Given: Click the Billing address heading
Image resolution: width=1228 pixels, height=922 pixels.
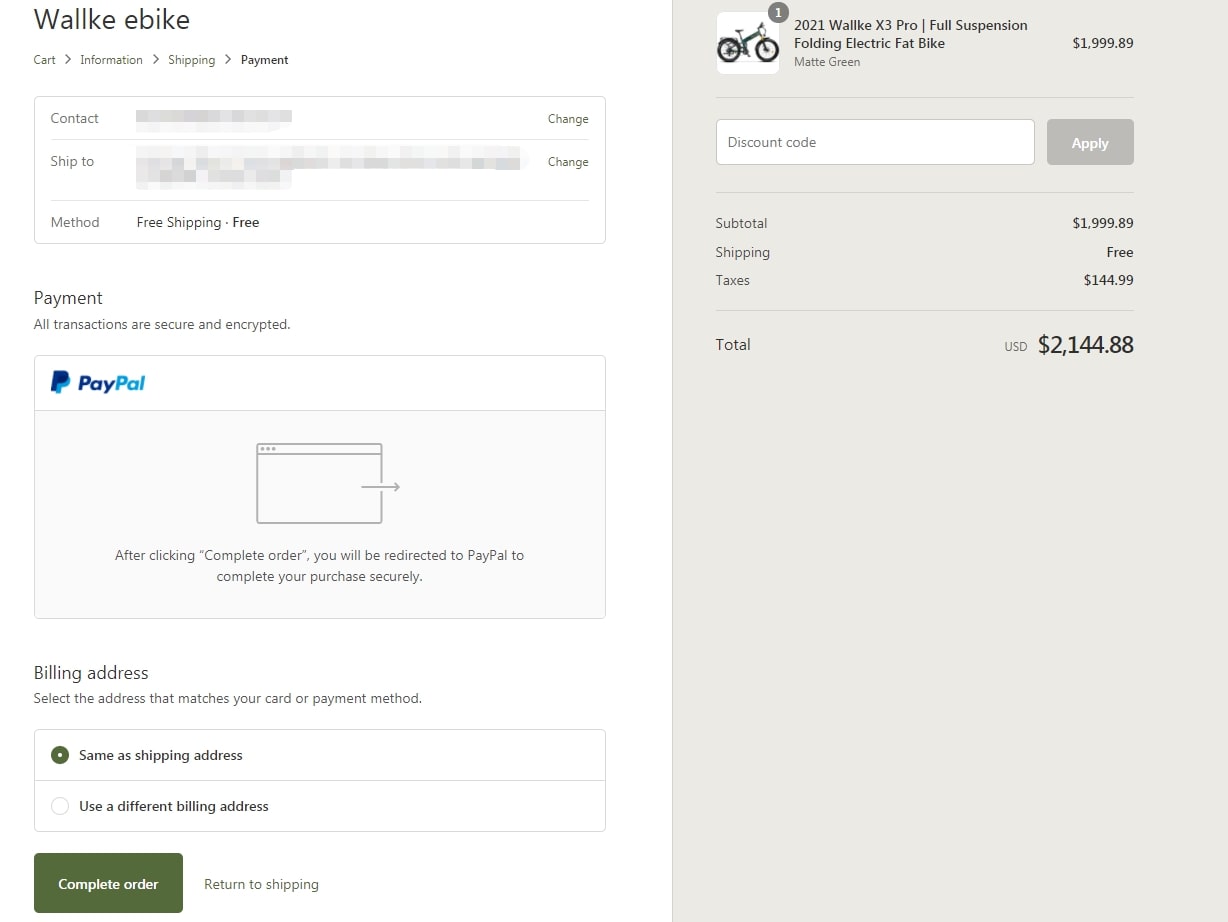Looking at the screenshot, I should click(x=91, y=673).
